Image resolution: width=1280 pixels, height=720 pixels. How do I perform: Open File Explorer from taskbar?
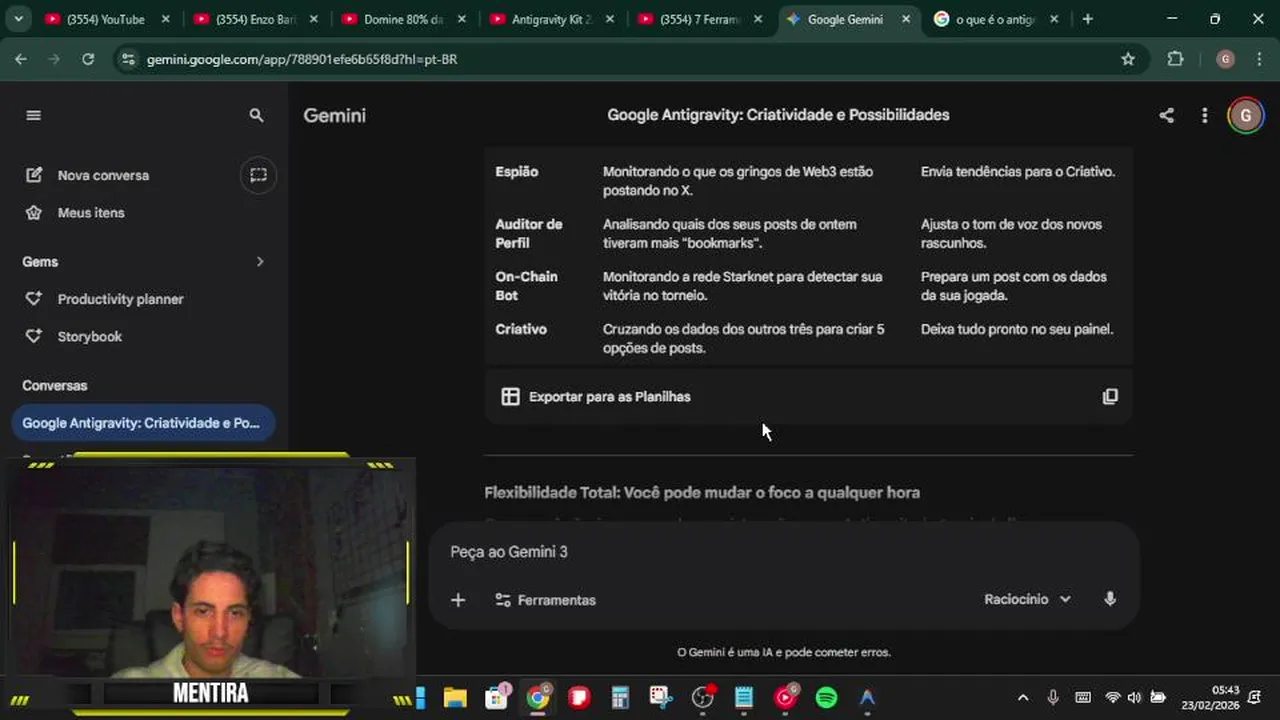[x=455, y=698]
